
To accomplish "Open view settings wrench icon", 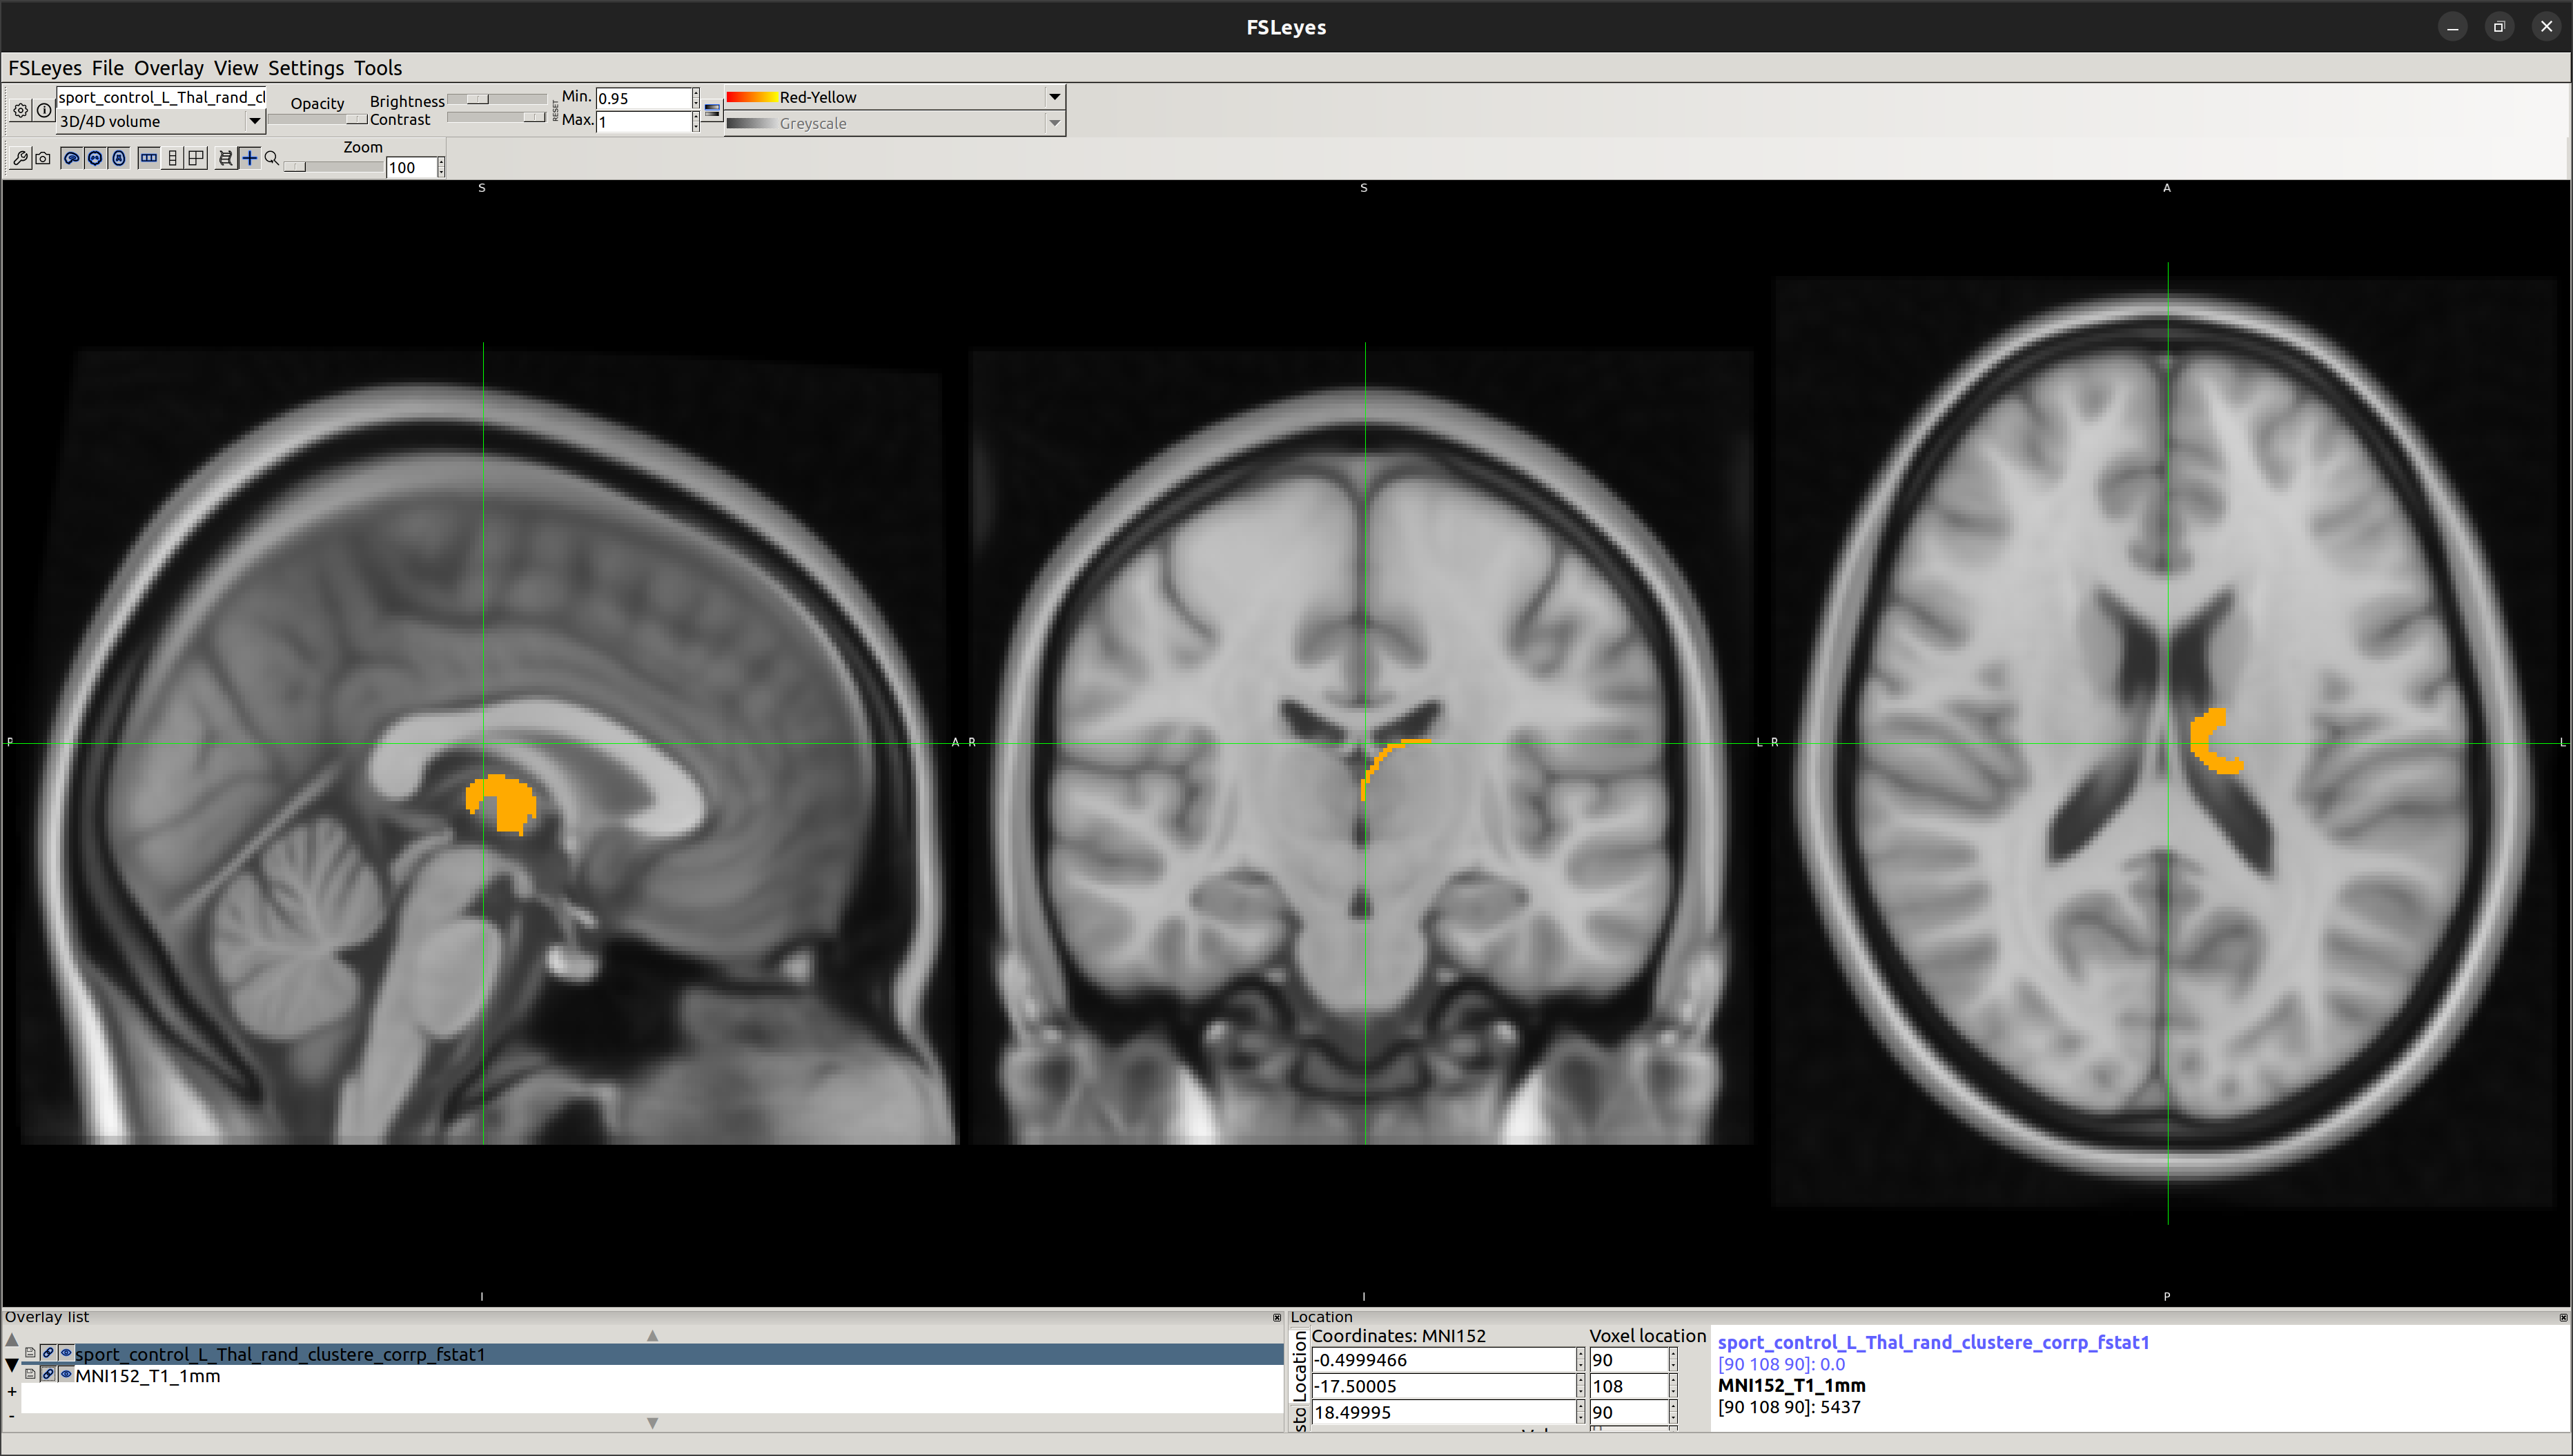I will pos(20,158).
